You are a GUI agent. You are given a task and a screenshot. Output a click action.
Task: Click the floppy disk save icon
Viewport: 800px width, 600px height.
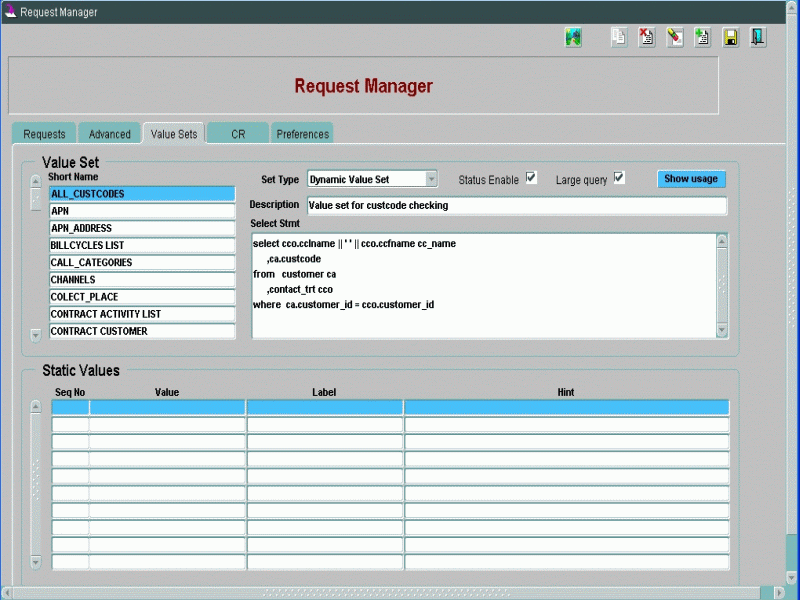pos(731,38)
